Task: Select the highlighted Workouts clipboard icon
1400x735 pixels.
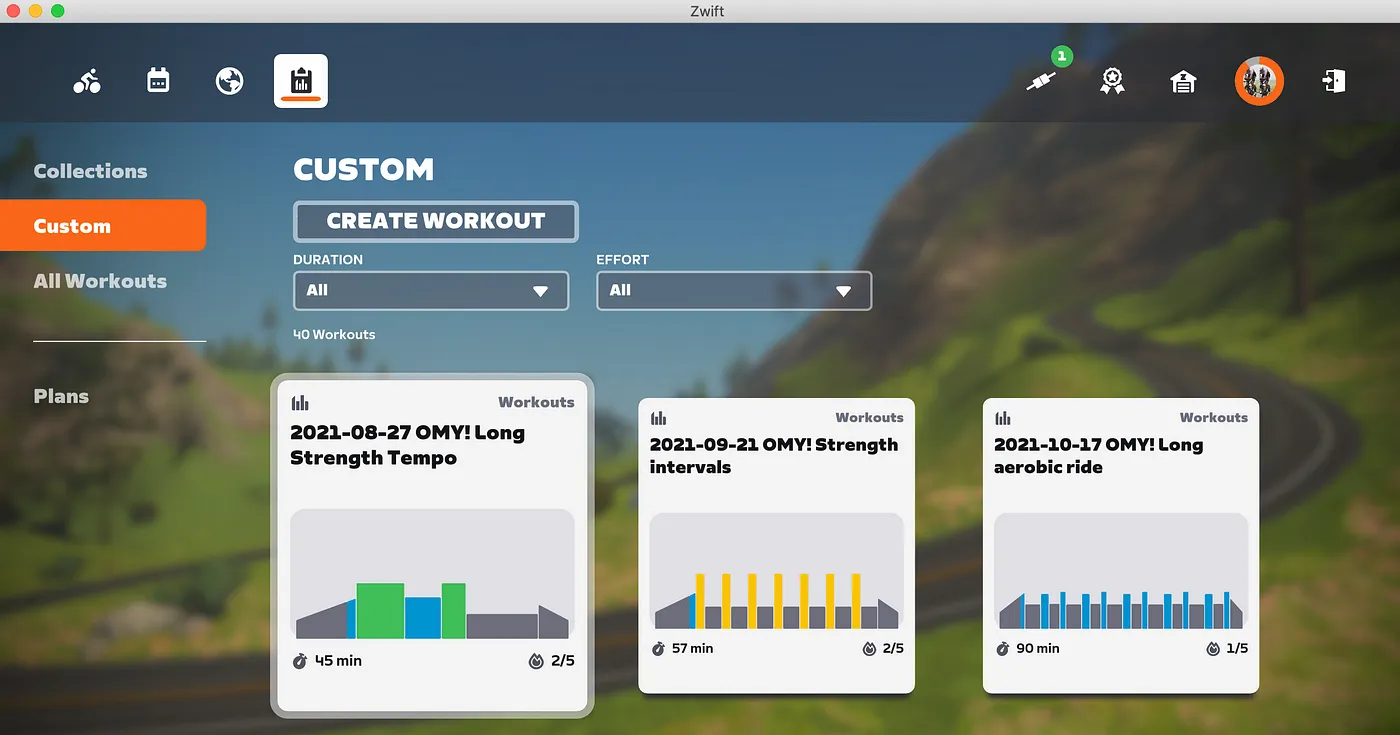Action: point(301,81)
